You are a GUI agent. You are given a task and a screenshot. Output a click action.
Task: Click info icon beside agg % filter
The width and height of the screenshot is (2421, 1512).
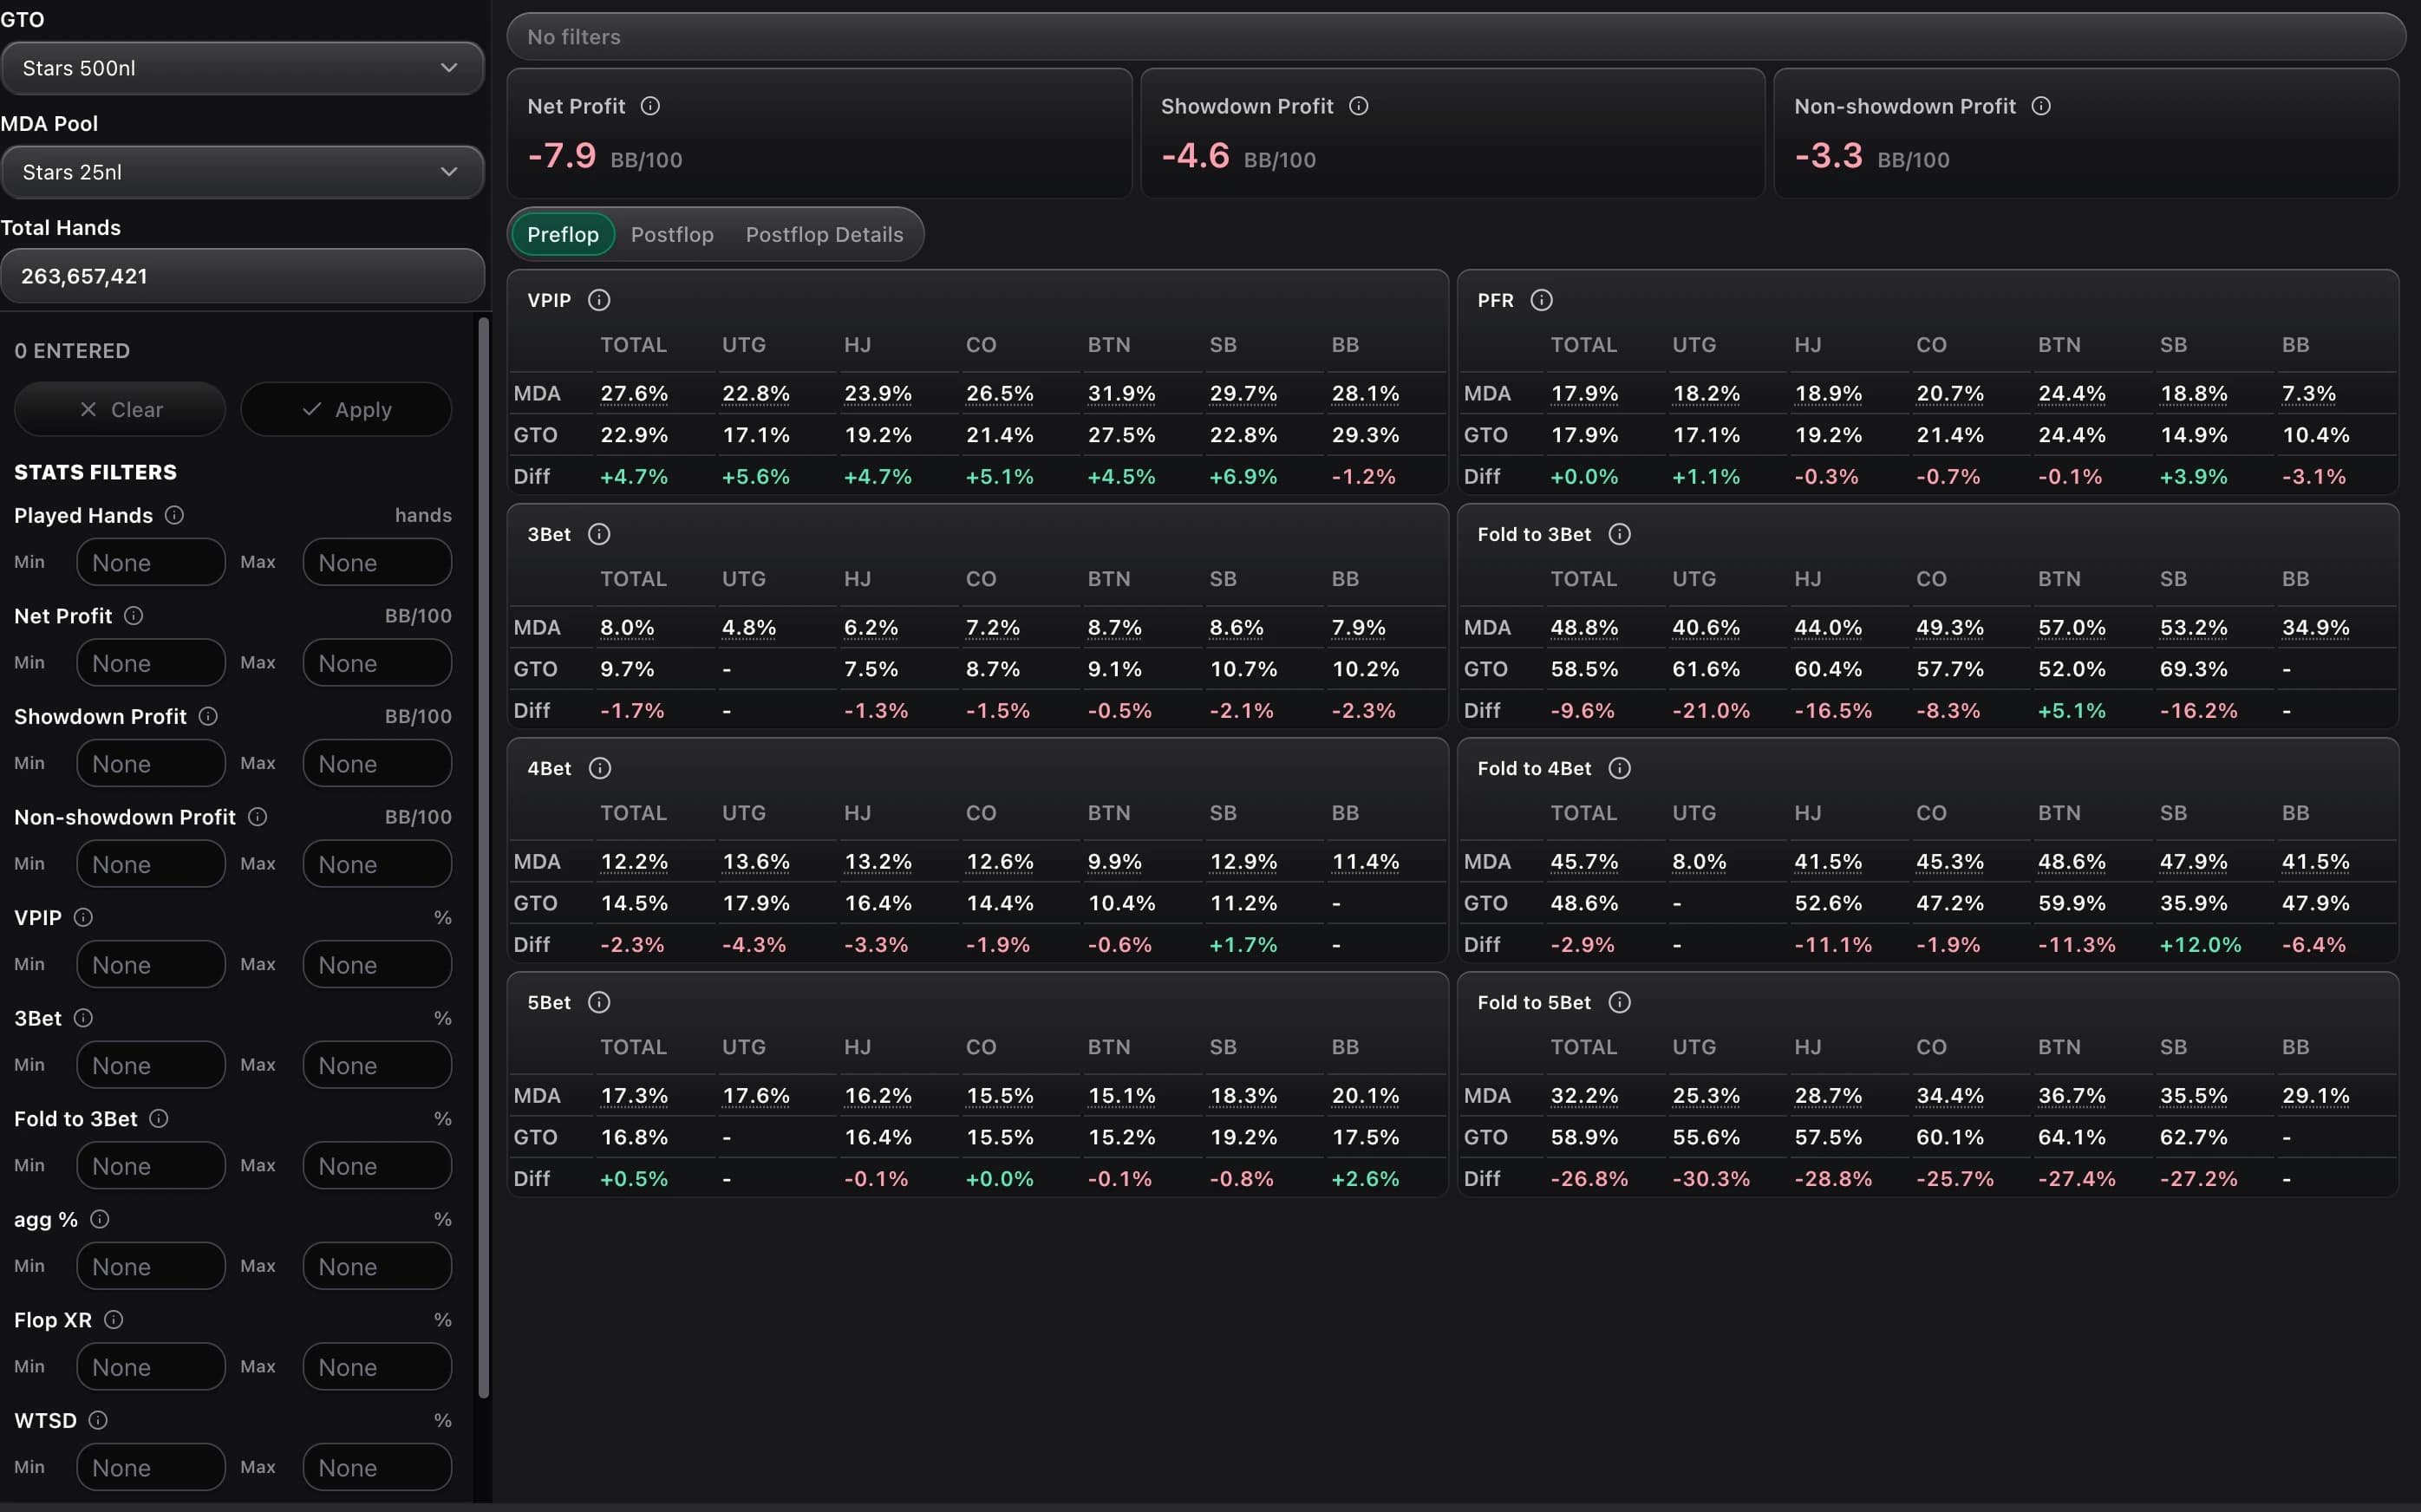[x=99, y=1219]
